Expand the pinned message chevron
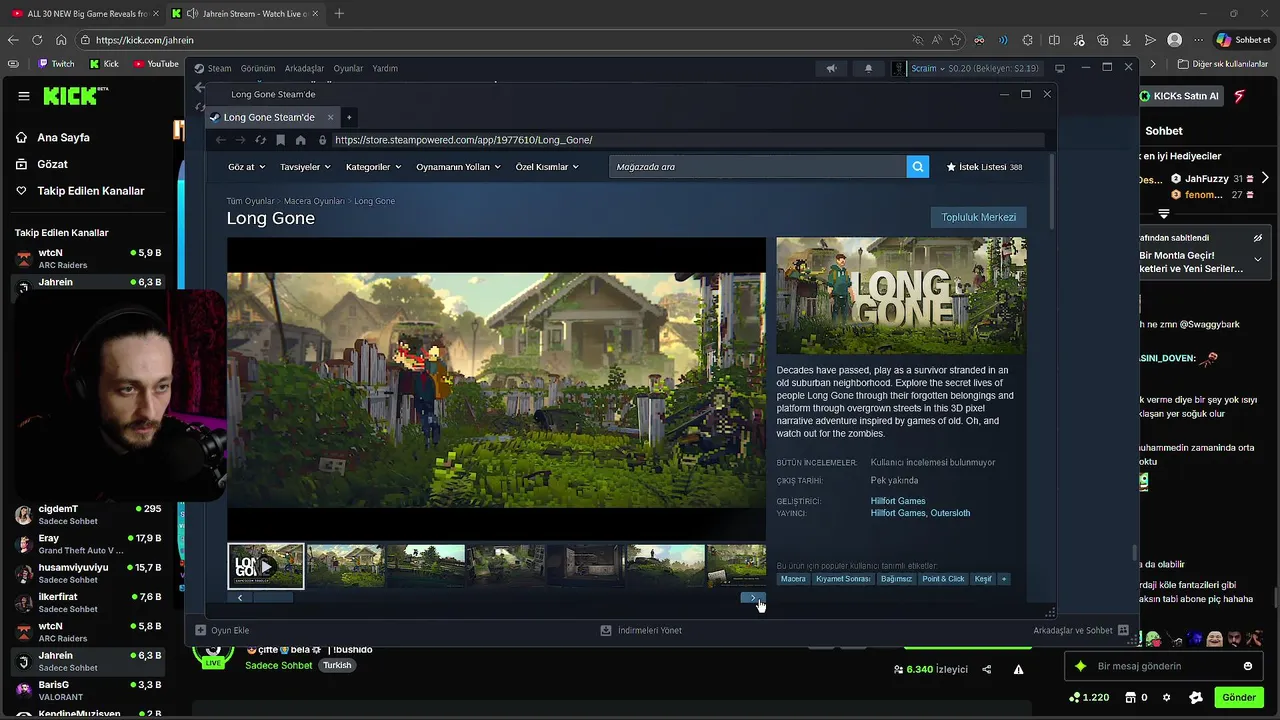The width and height of the screenshot is (1280, 720). [x=1258, y=259]
